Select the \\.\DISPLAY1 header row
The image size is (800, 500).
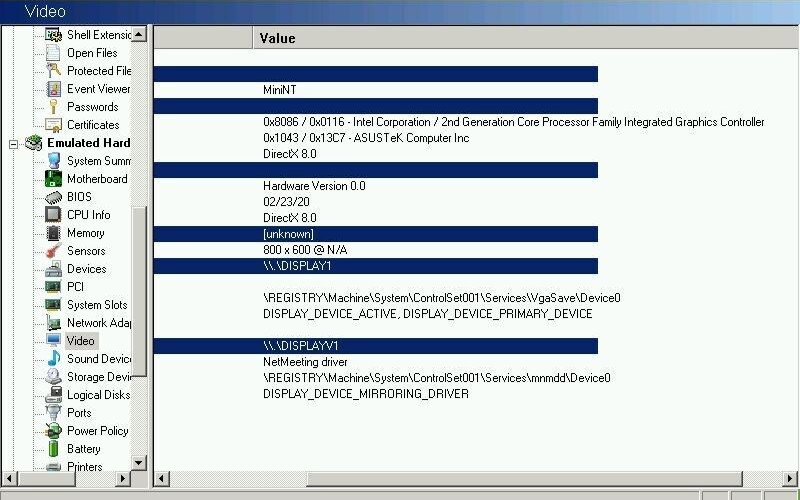tap(376, 266)
